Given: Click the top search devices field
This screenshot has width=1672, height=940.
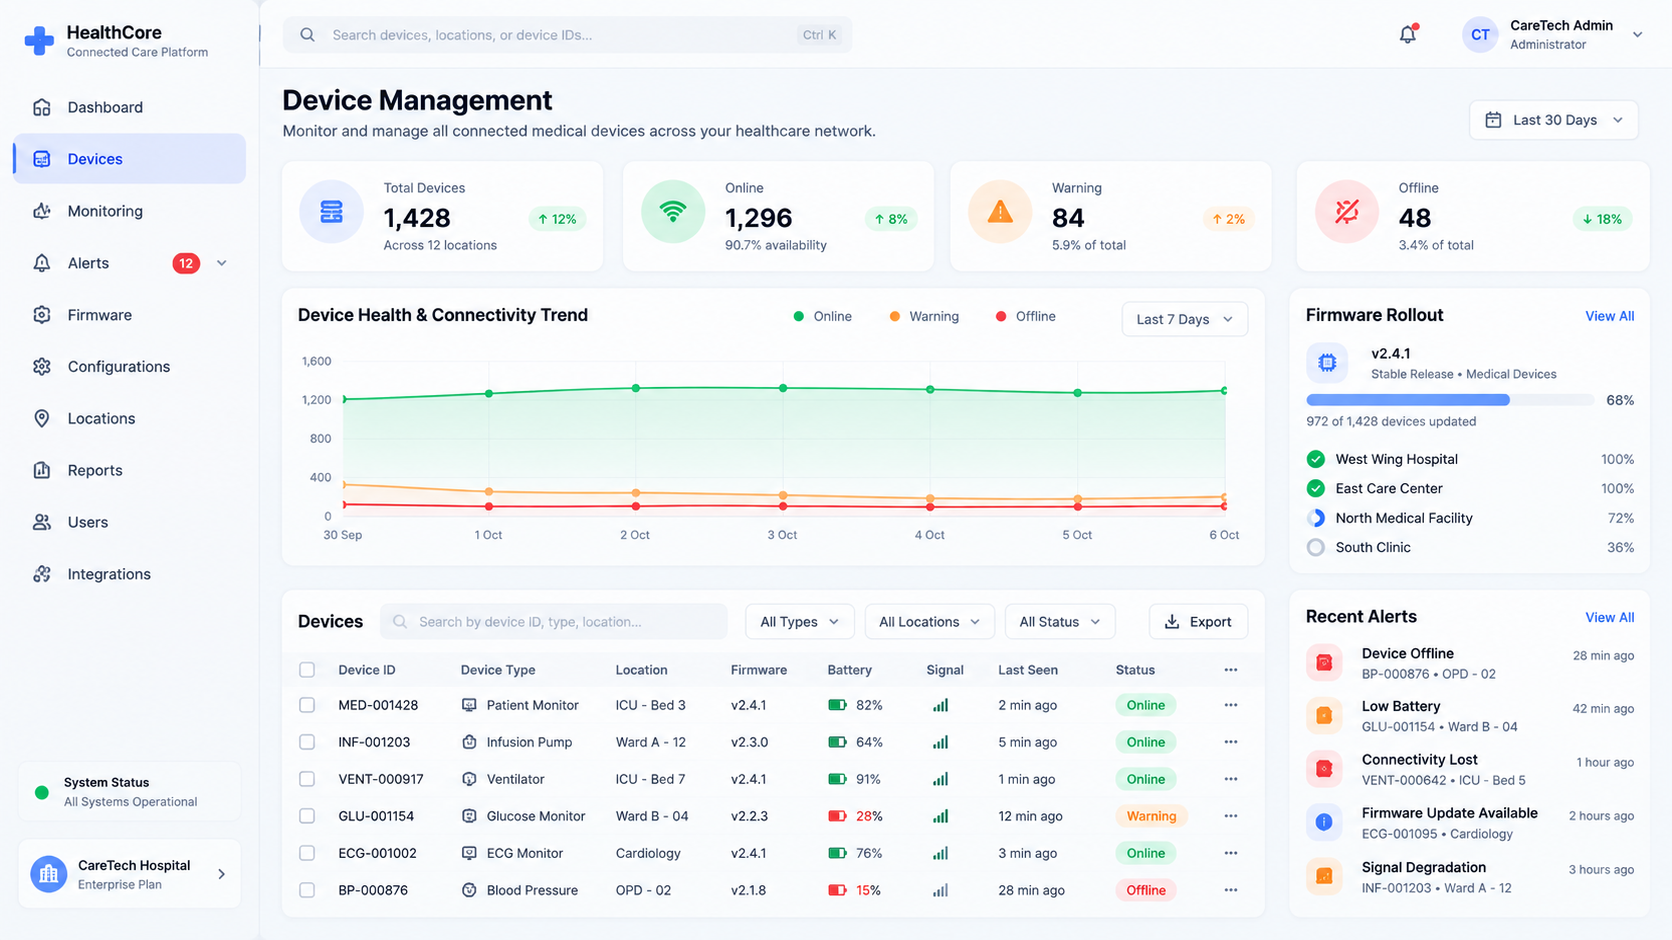Looking at the screenshot, I should pyautogui.click(x=567, y=35).
